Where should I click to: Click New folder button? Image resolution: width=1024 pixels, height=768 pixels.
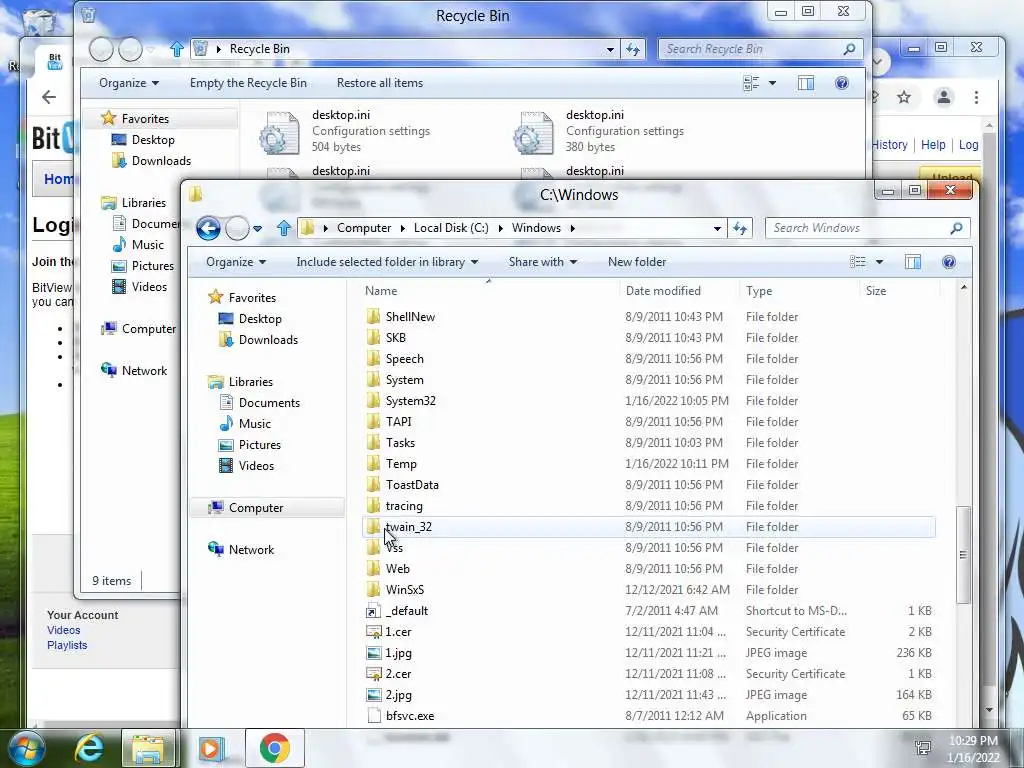coord(637,262)
